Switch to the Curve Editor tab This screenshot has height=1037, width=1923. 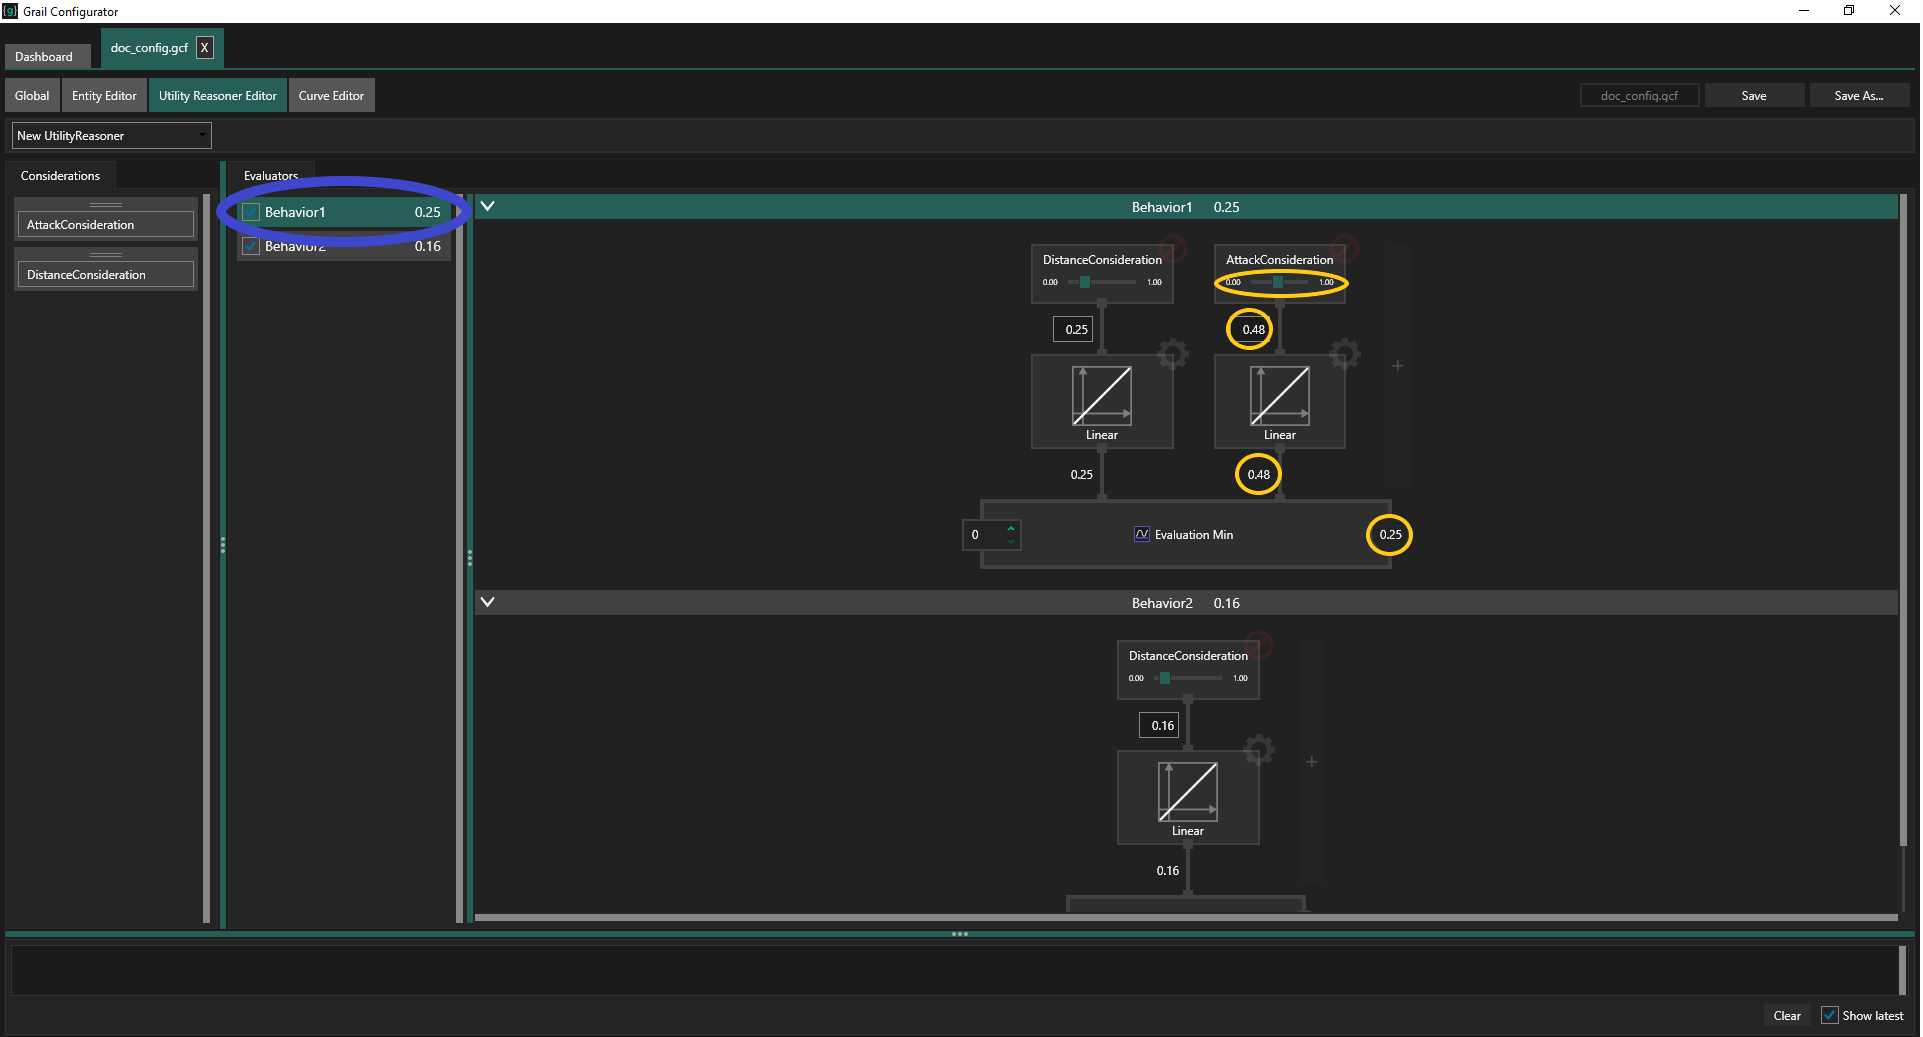(331, 96)
